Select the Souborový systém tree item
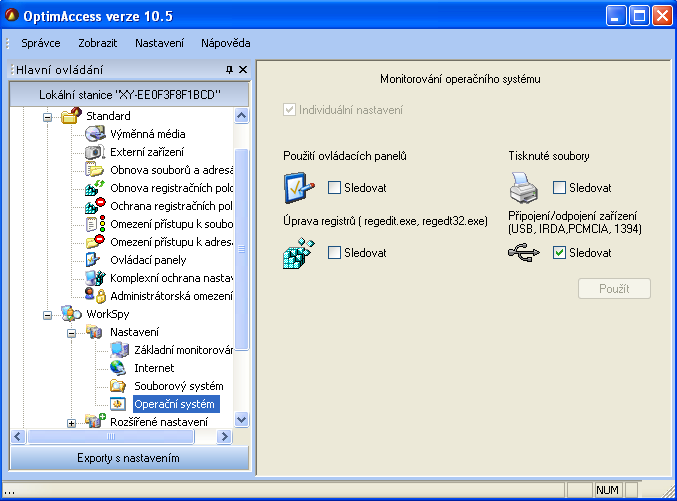 click(x=179, y=386)
